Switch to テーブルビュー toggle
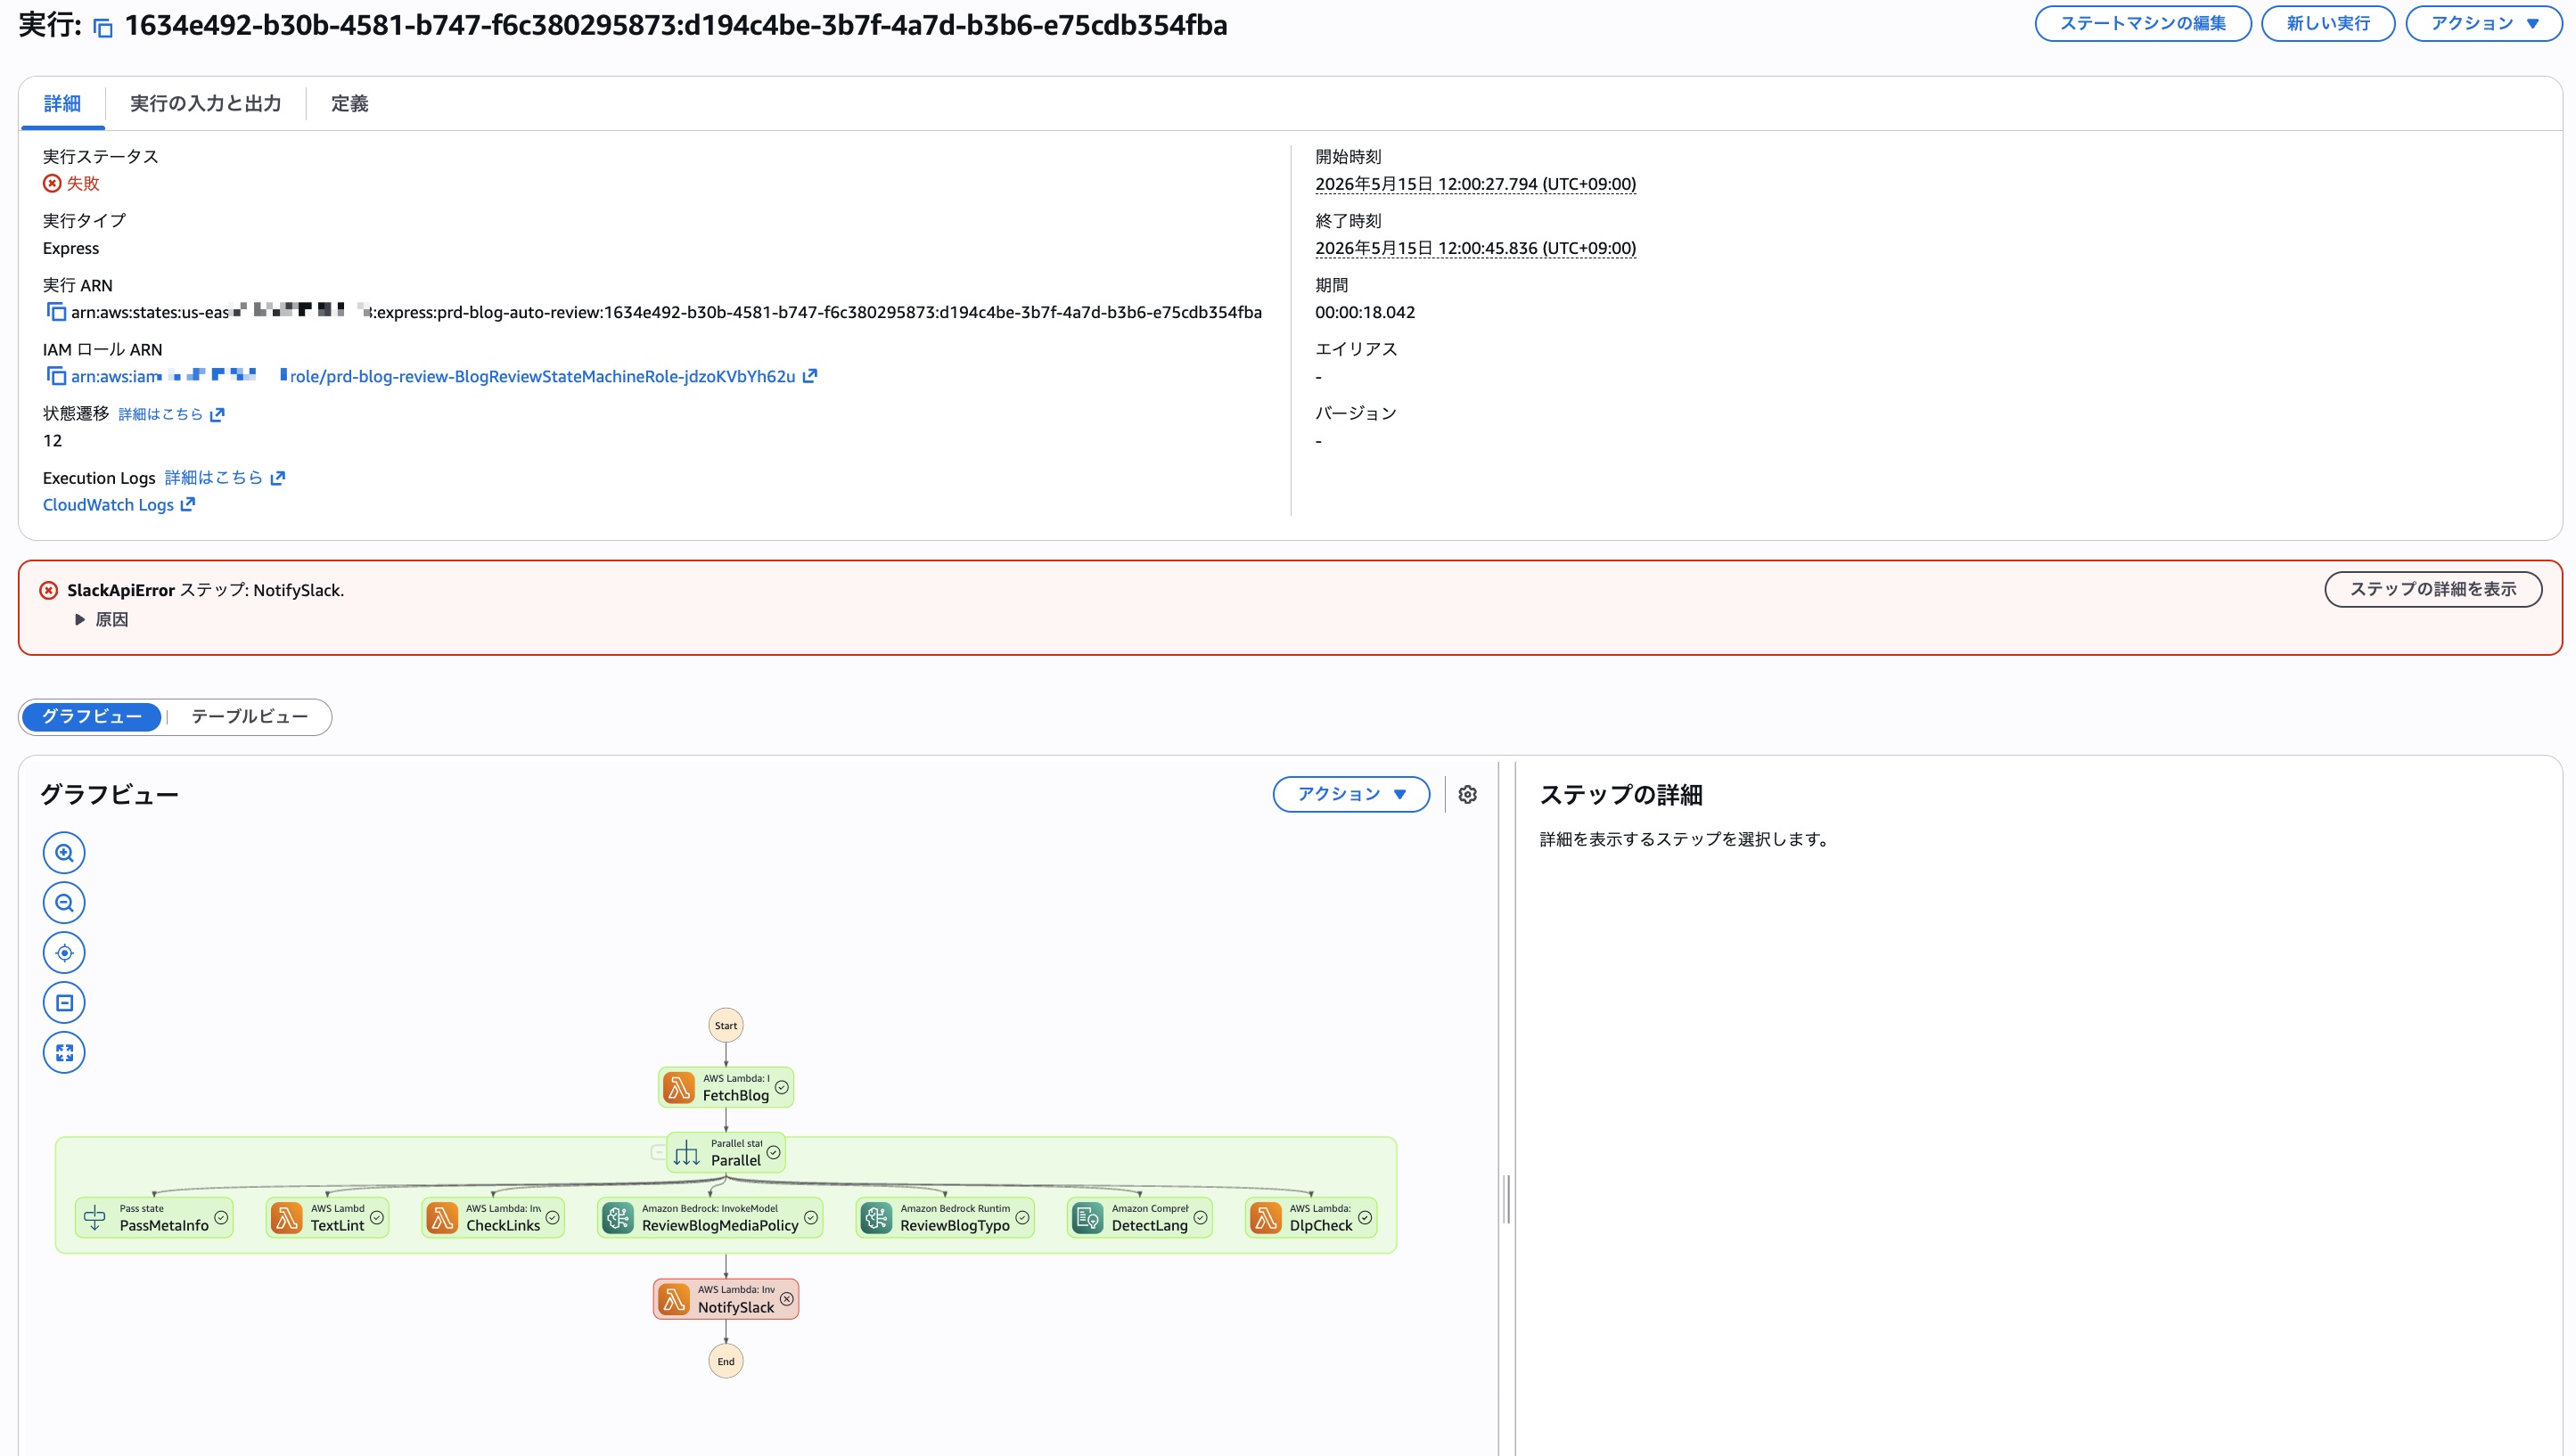The image size is (2576, 1456). (249, 716)
